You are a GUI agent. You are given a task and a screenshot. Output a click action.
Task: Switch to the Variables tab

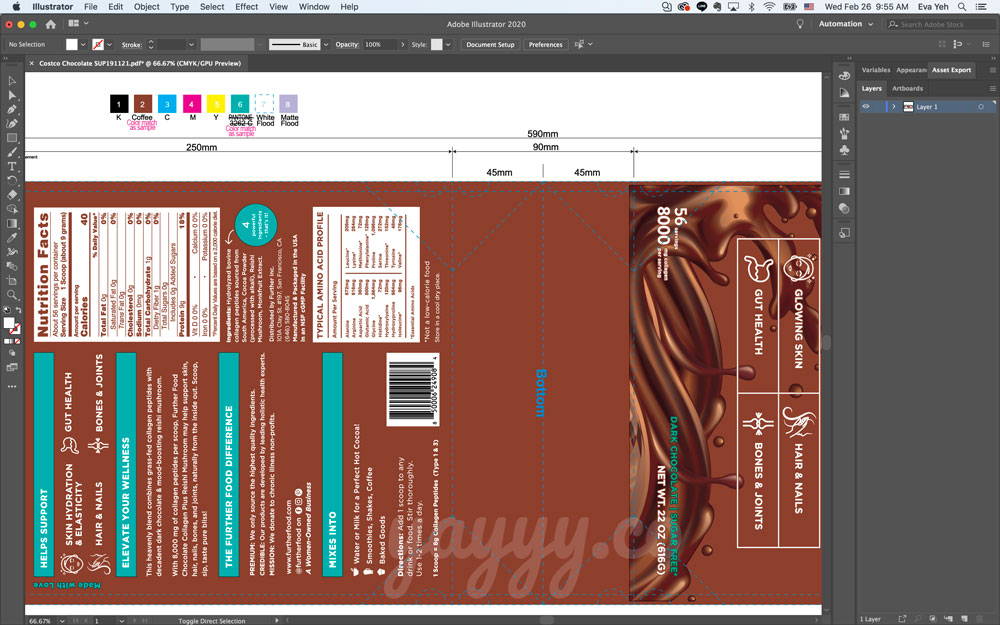pyautogui.click(x=876, y=70)
